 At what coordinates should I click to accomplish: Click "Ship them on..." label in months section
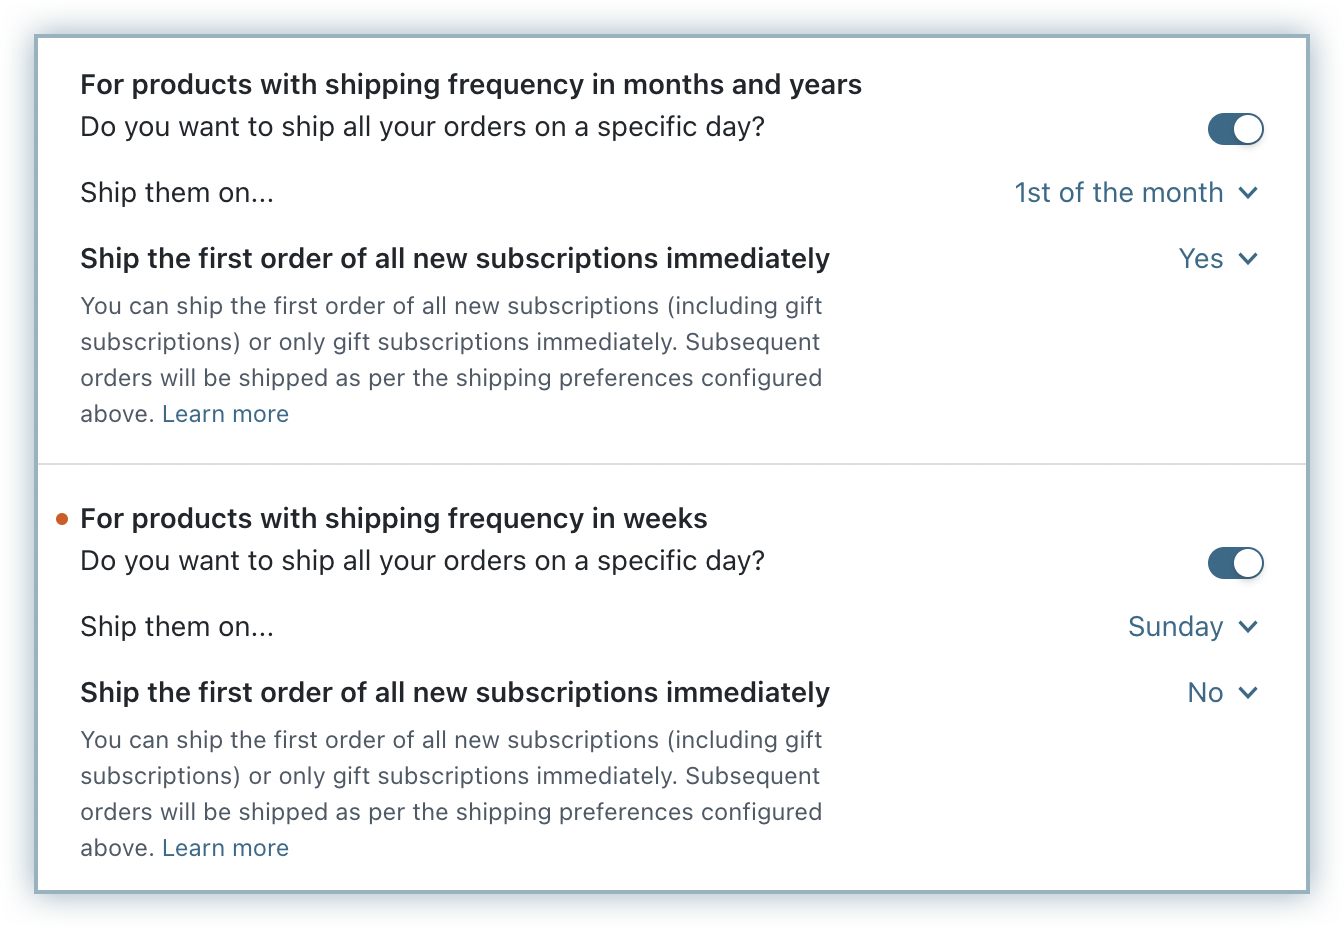pyautogui.click(x=177, y=193)
